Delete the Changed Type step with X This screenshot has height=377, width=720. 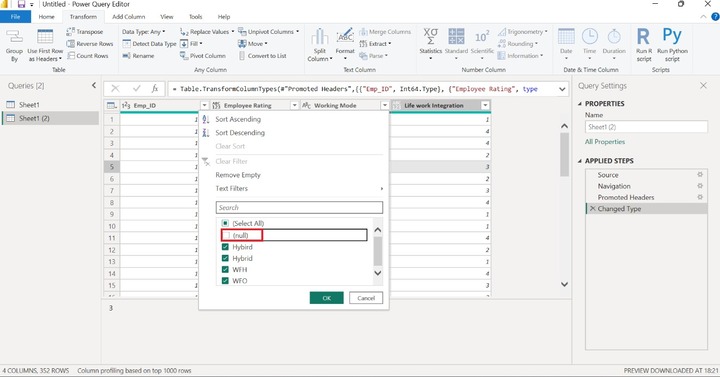pos(592,208)
